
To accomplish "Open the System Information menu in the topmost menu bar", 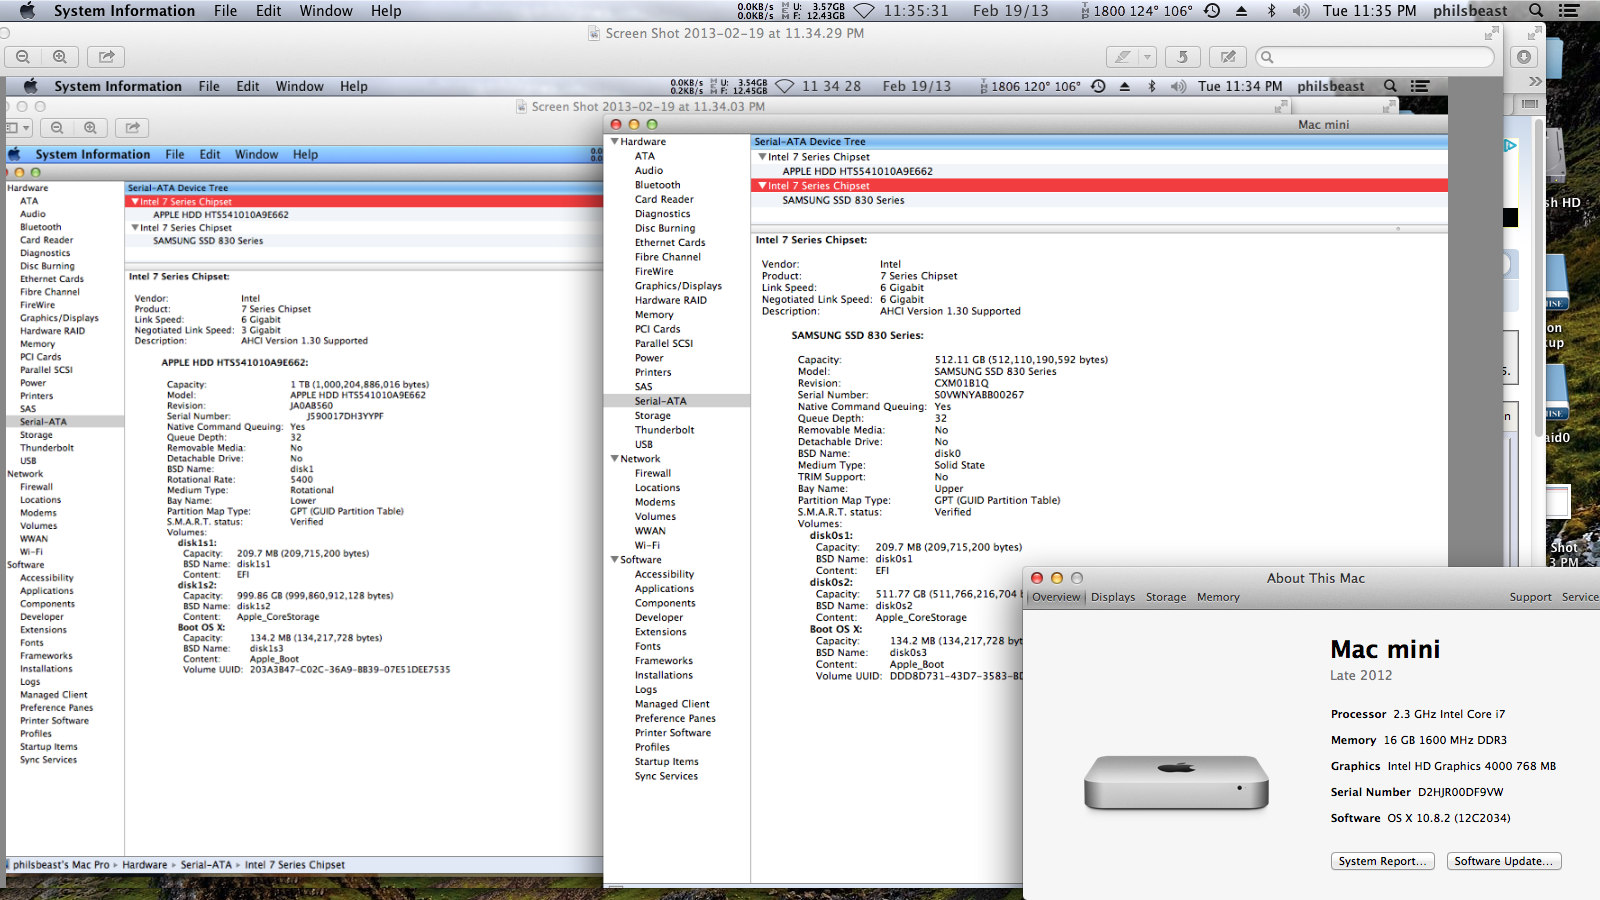I will (124, 11).
